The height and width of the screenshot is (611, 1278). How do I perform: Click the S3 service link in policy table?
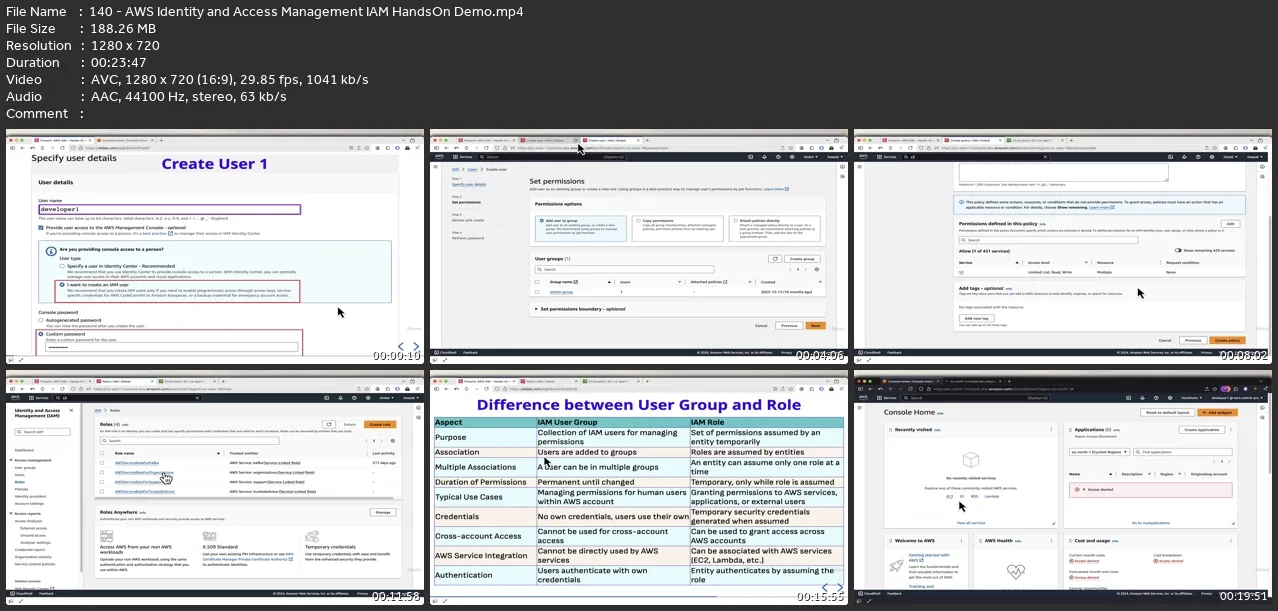click(x=961, y=272)
